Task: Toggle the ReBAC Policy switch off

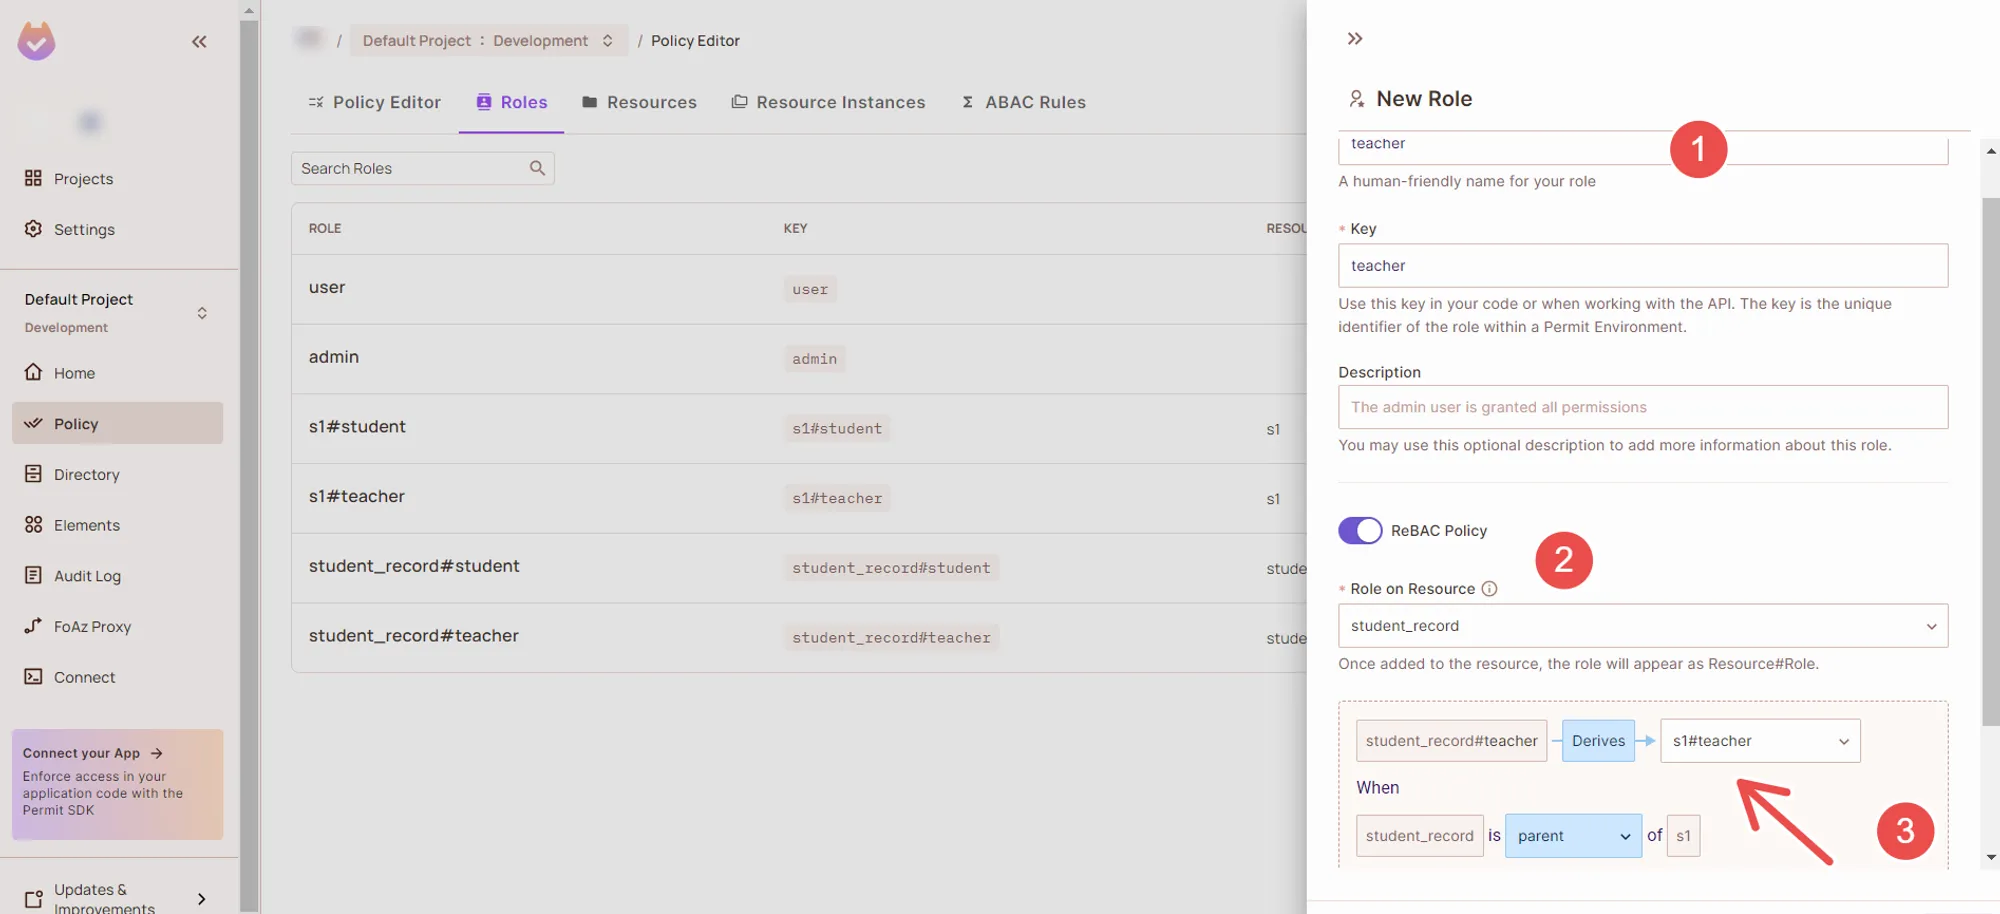Action: 1360,530
